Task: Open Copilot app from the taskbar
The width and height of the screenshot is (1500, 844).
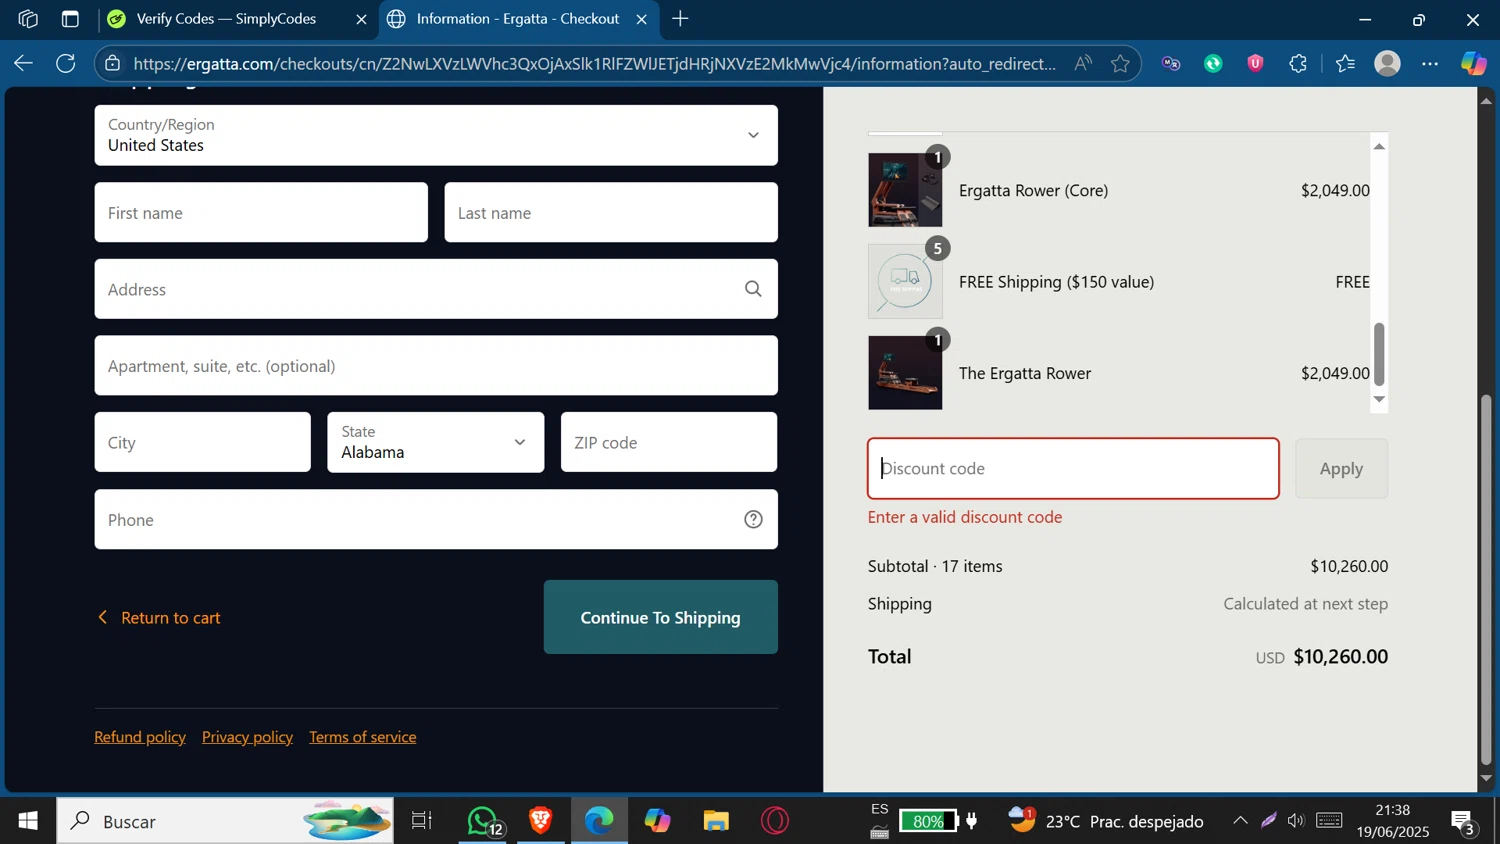Action: pyautogui.click(x=657, y=821)
